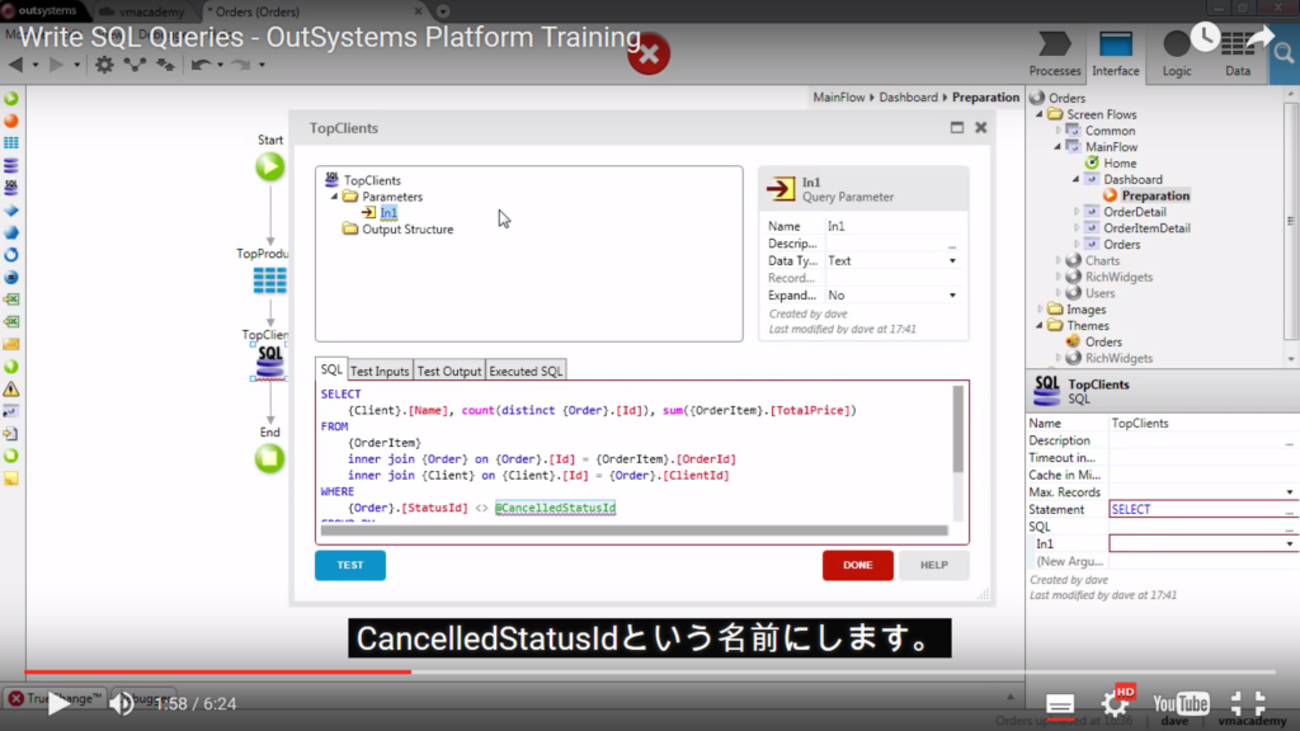
Task: Click the HELP button
Action: pyautogui.click(x=934, y=565)
